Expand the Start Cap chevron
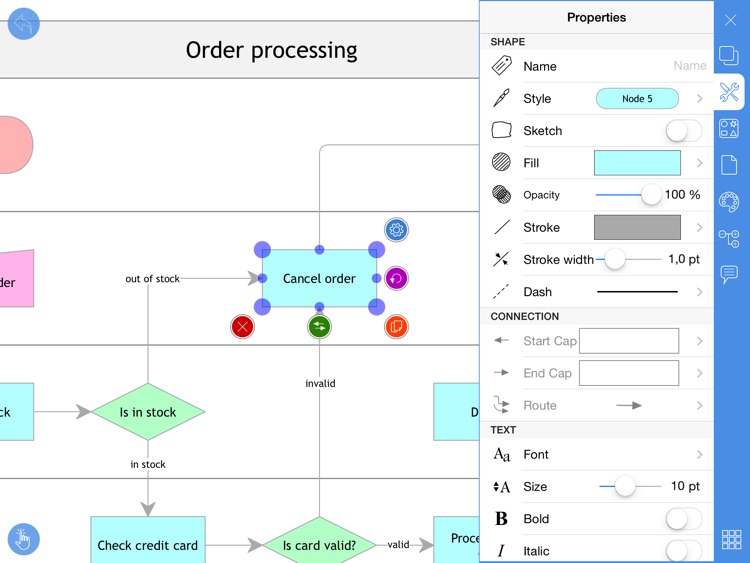The image size is (750, 563). pos(699,341)
